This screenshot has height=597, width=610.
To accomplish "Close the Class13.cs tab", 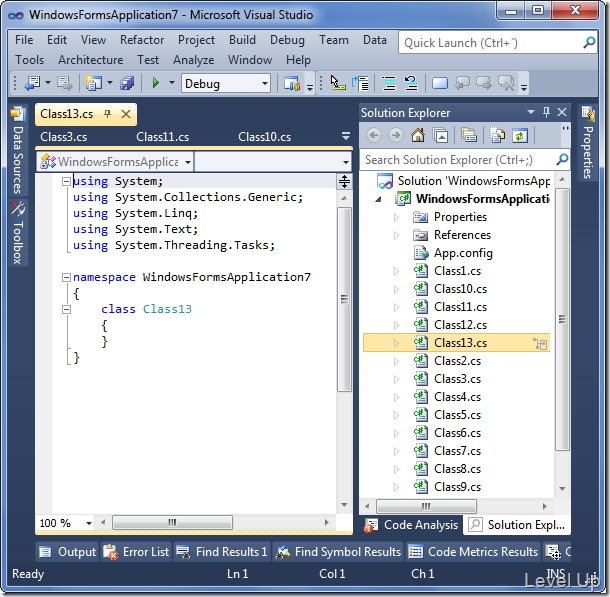I will tap(126, 114).
